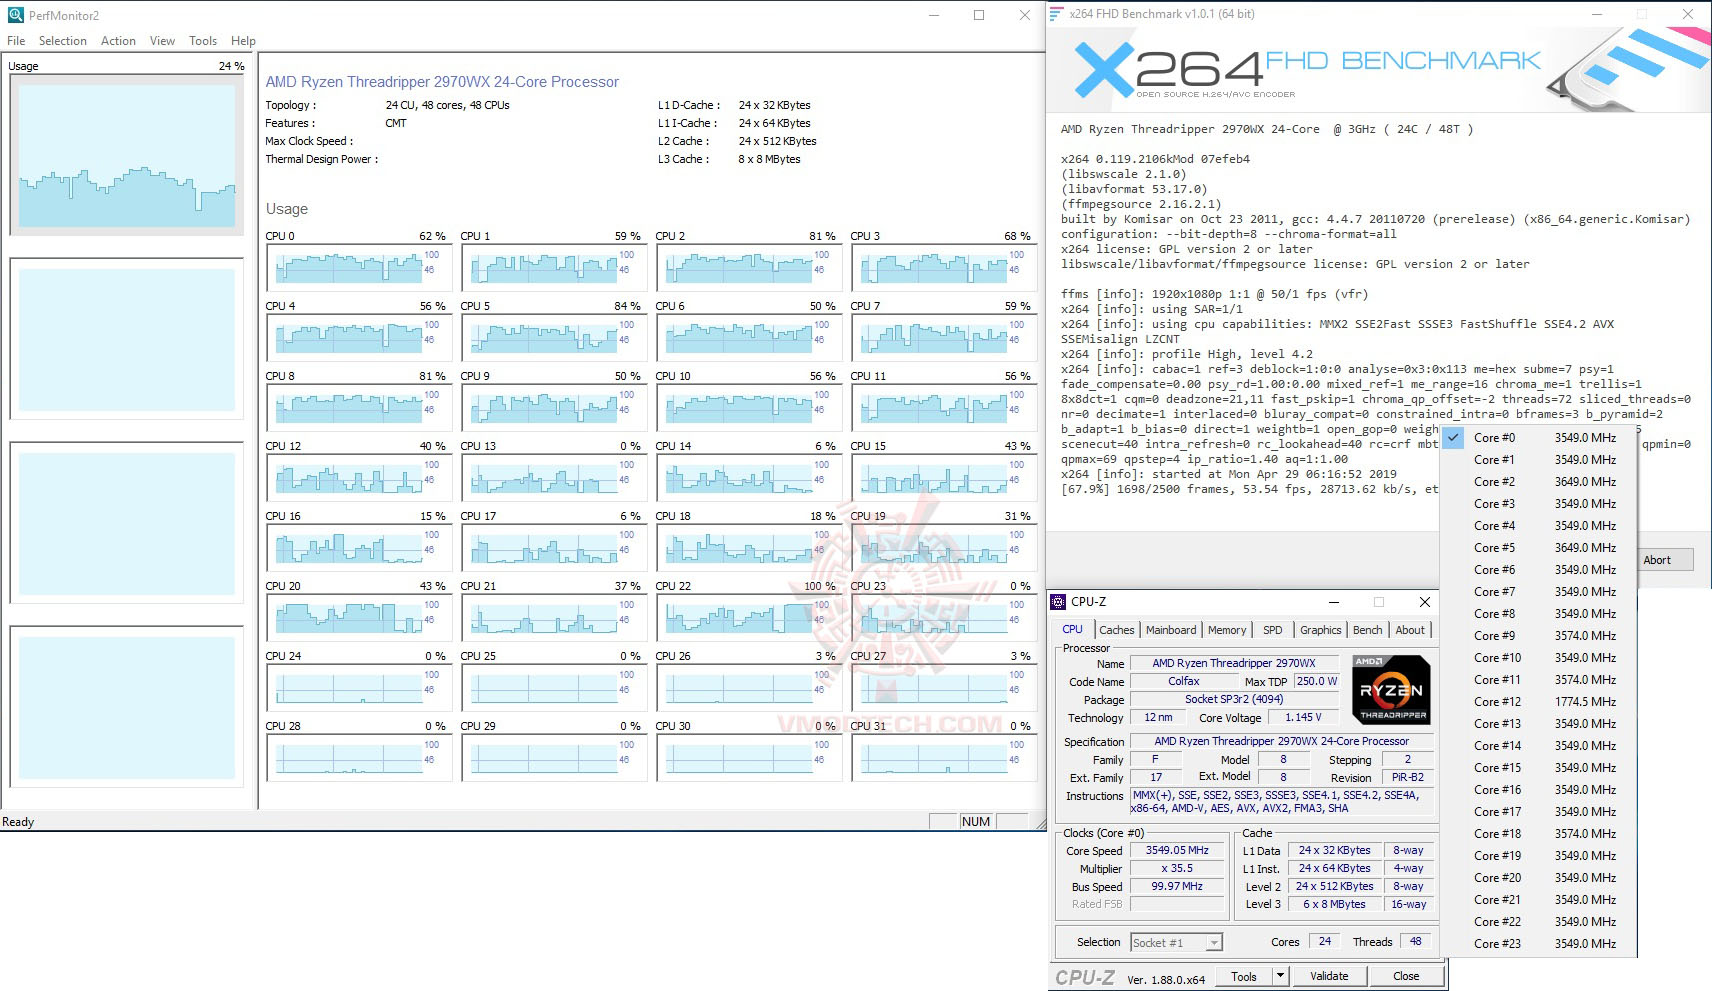Viewport: 1712px width, 991px height.
Task: Select Core #23 in the core list
Action: (x=1538, y=944)
